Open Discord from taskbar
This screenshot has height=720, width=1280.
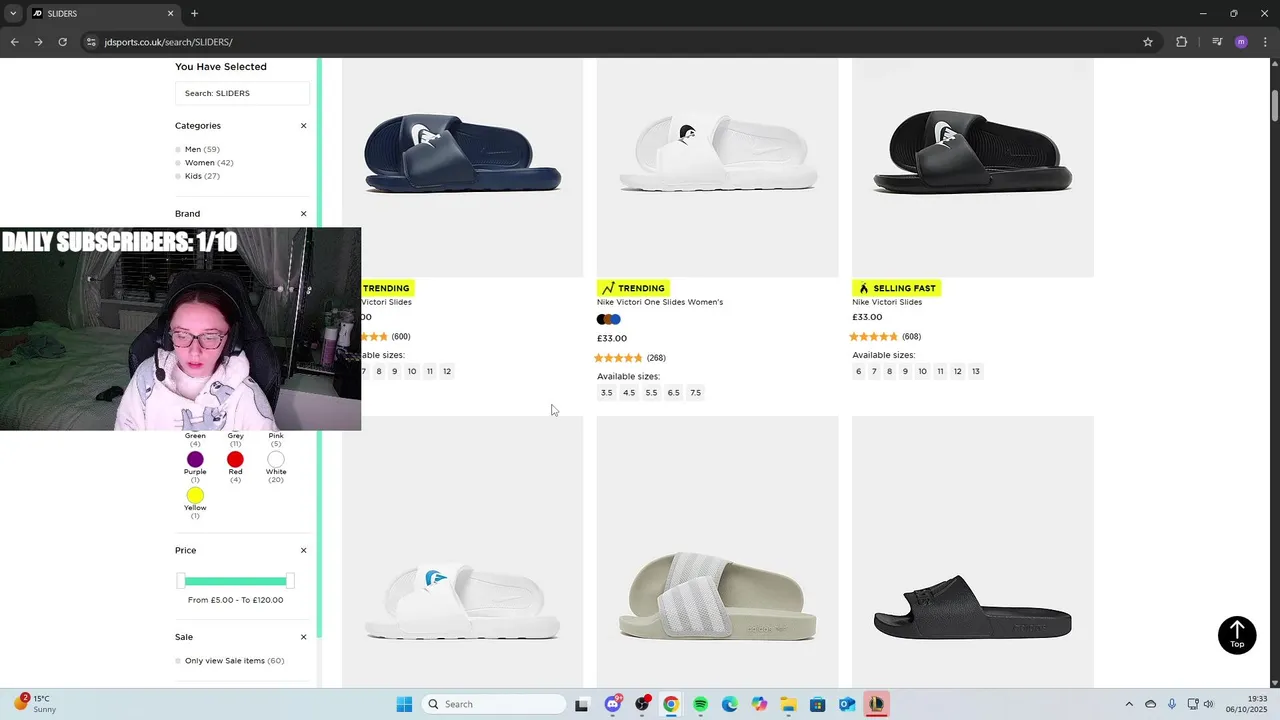(x=613, y=704)
